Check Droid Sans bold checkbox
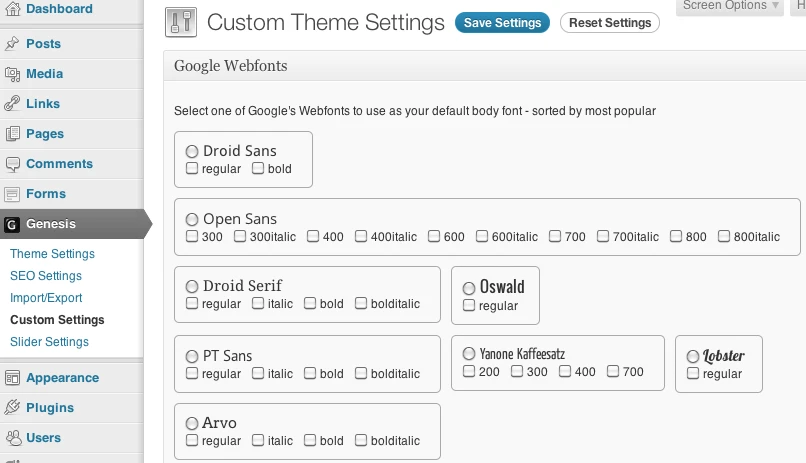The width and height of the screenshot is (806, 463). [x=258, y=168]
